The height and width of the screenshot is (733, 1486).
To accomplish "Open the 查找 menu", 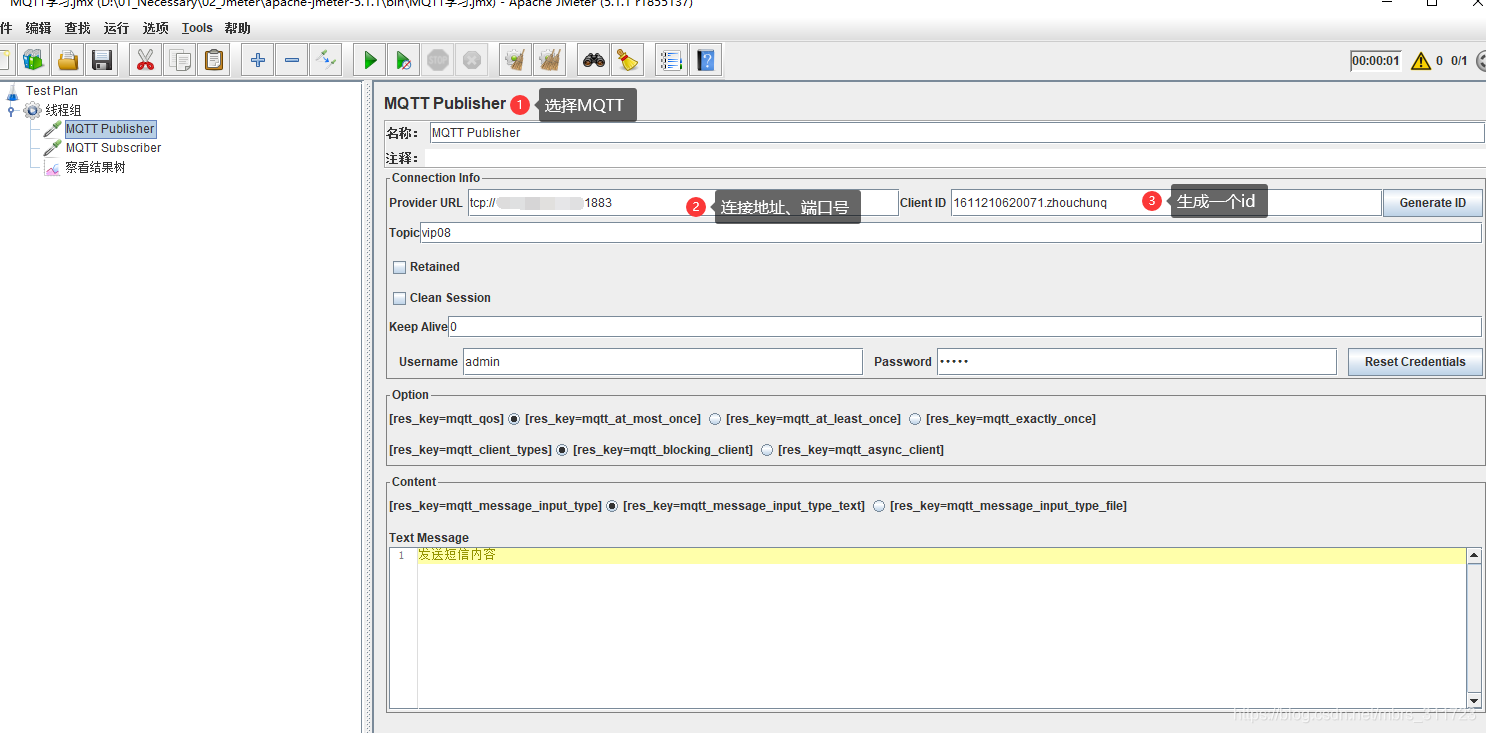I will (x=77, y=28).
